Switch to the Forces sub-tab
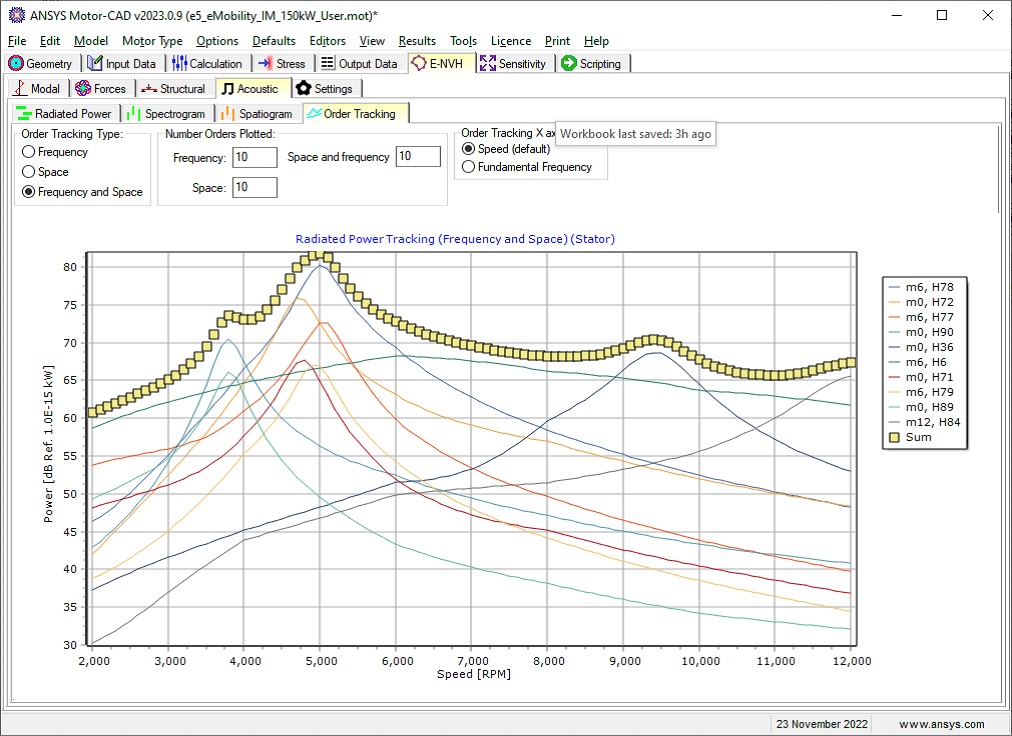 pyautogui.click(x=101, y=88)
